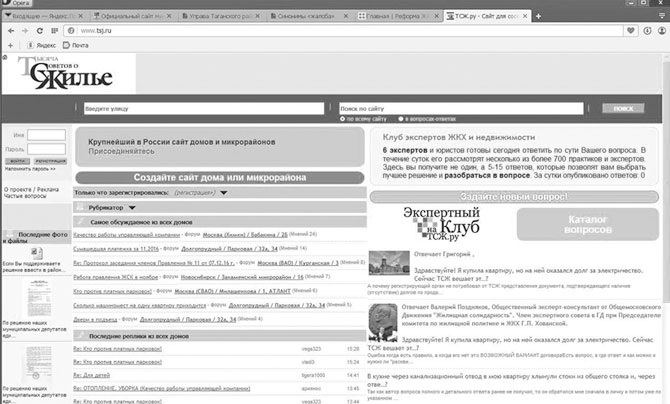Open the document icon under Последние фото
The width and height of the screenshot is (670, 404).
(37, 253)
